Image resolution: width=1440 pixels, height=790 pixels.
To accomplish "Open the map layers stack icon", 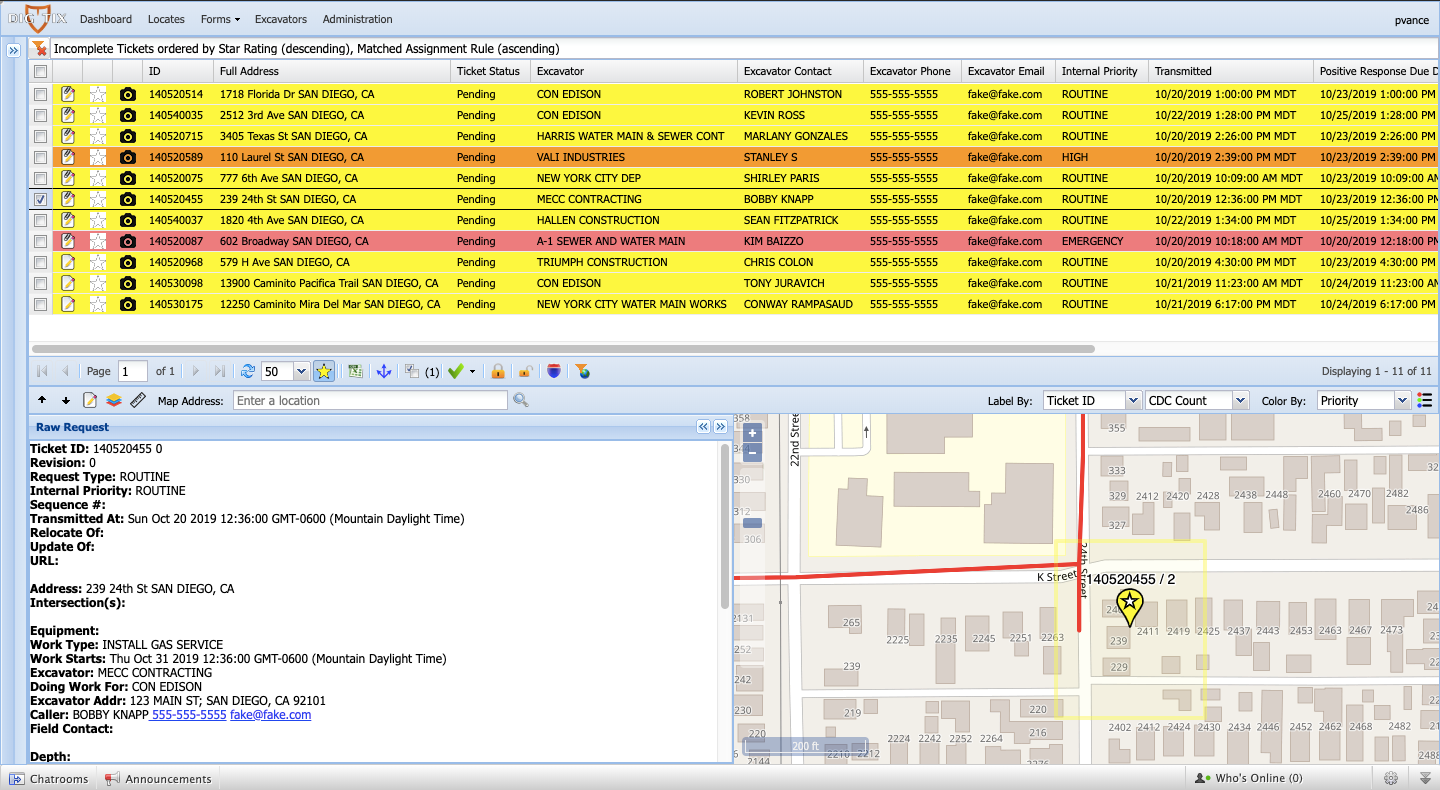I will pyautogui.click(x=114, y=400).
